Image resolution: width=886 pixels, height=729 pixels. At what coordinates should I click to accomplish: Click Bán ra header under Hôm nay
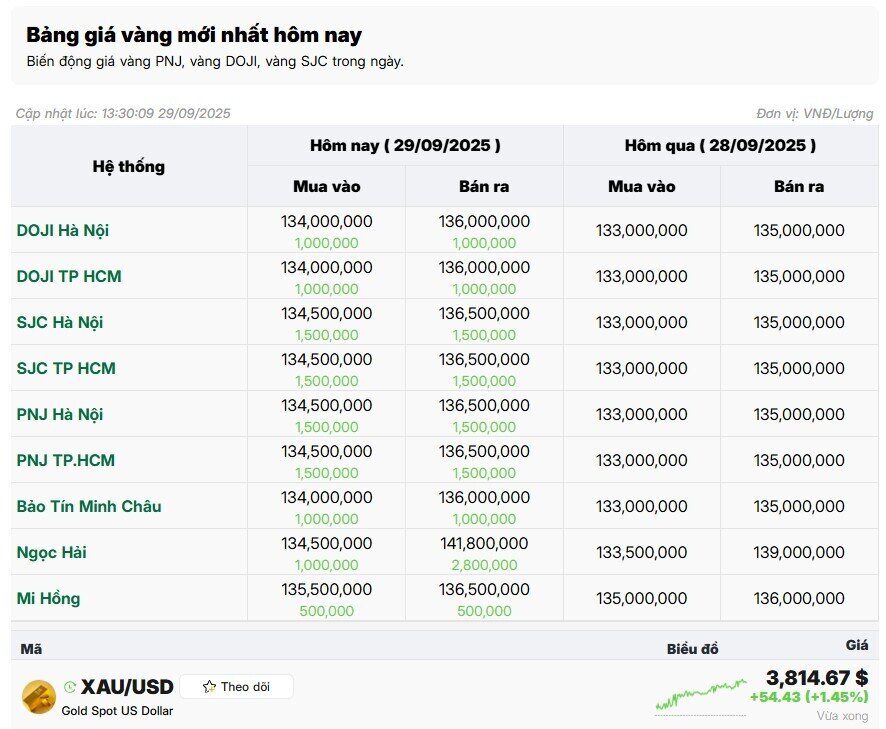point(484,186)
